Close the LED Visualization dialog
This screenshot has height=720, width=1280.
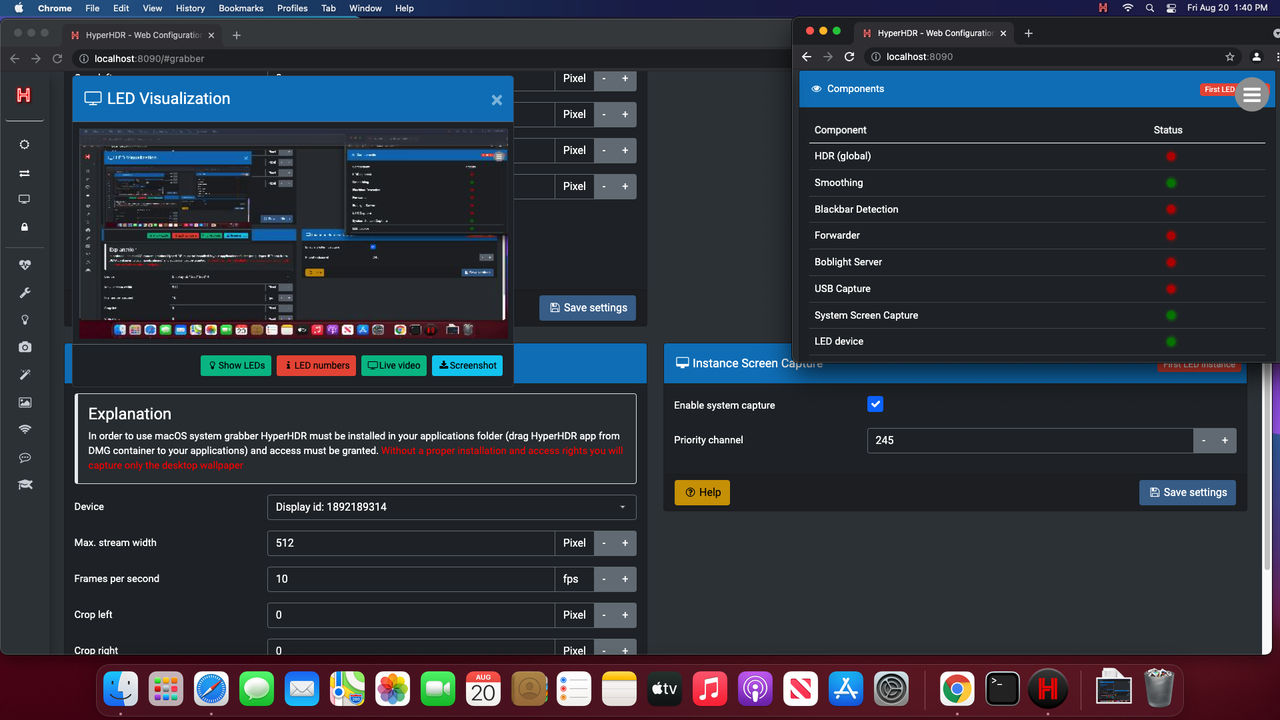(496, 100)
